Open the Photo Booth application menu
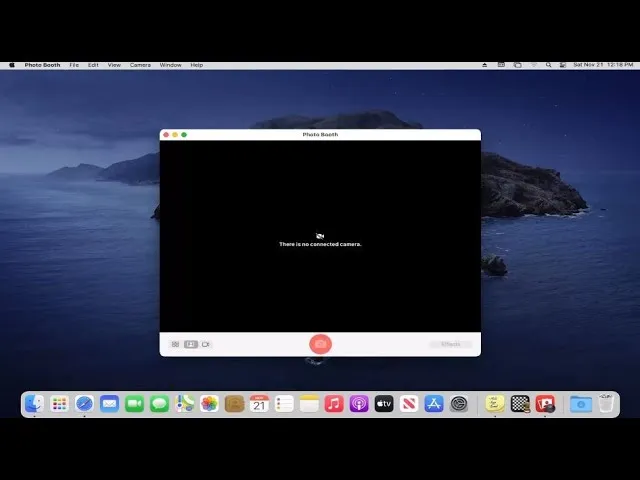This screenshot has height=480, width=640. tap(42, 65)
